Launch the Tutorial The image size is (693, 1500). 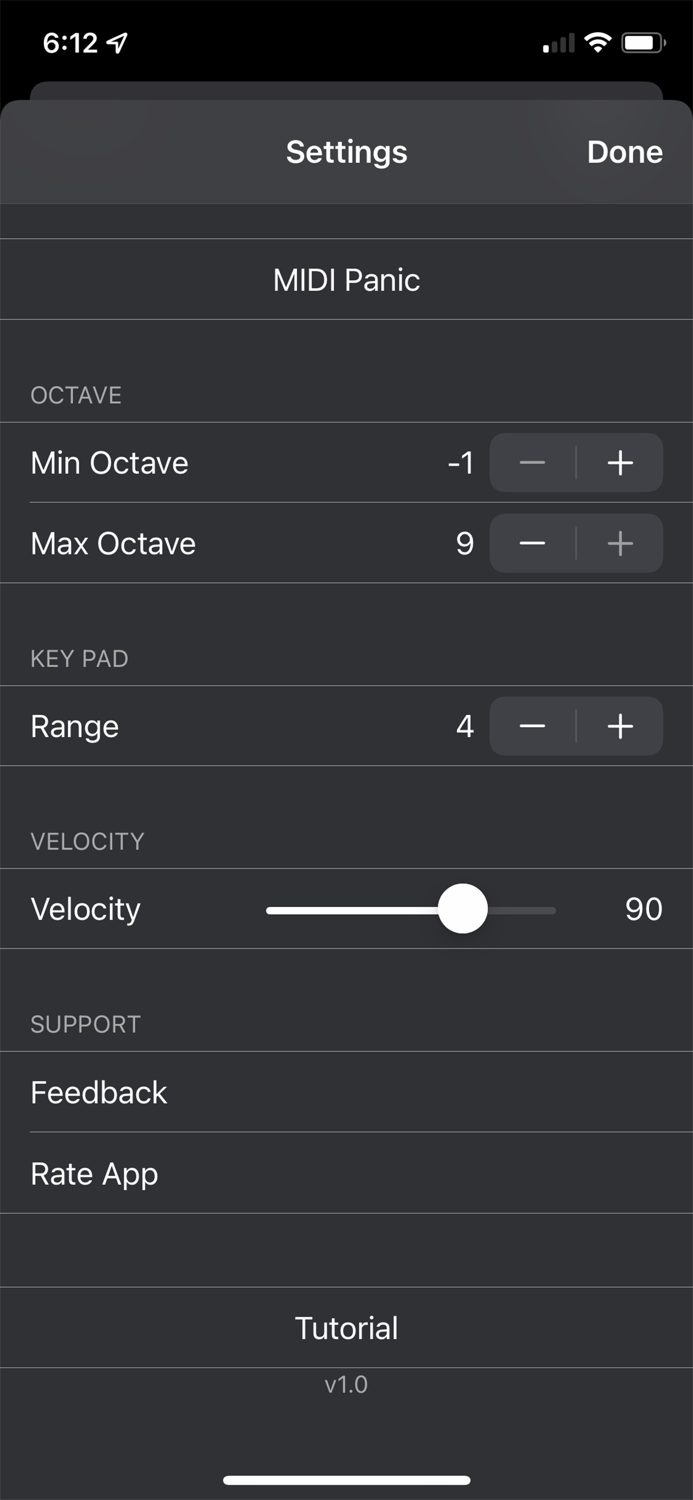point(346,1328)
